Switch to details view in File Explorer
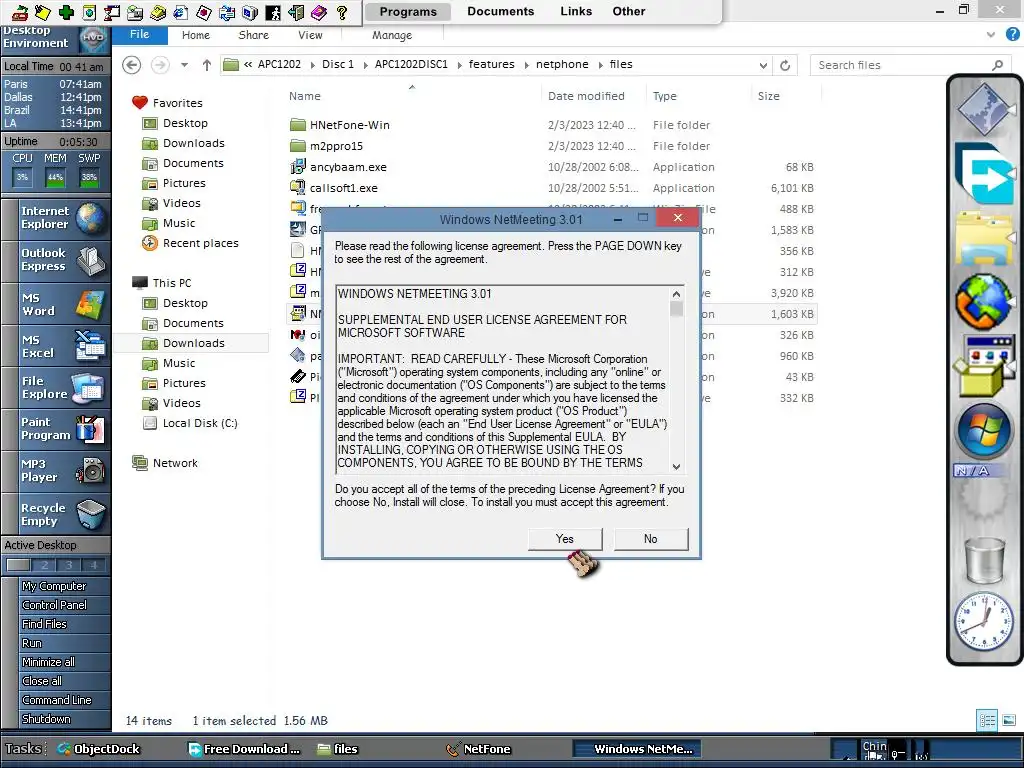1024x768 pixels. (x=987, y=720)
